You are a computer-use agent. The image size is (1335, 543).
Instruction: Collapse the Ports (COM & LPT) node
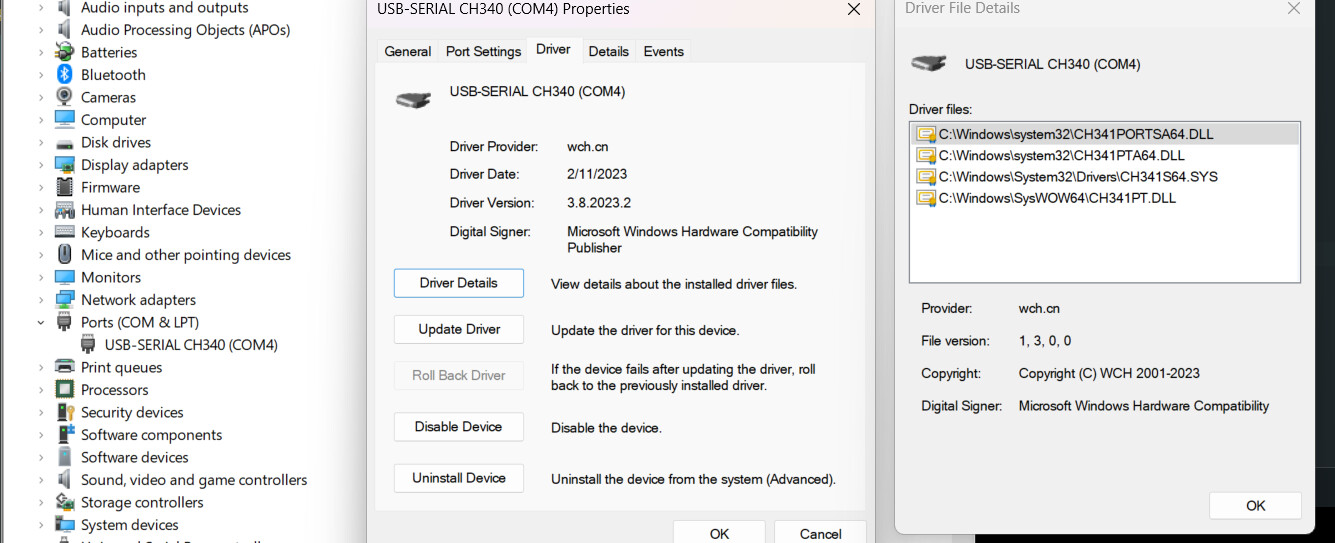(41, 322)
